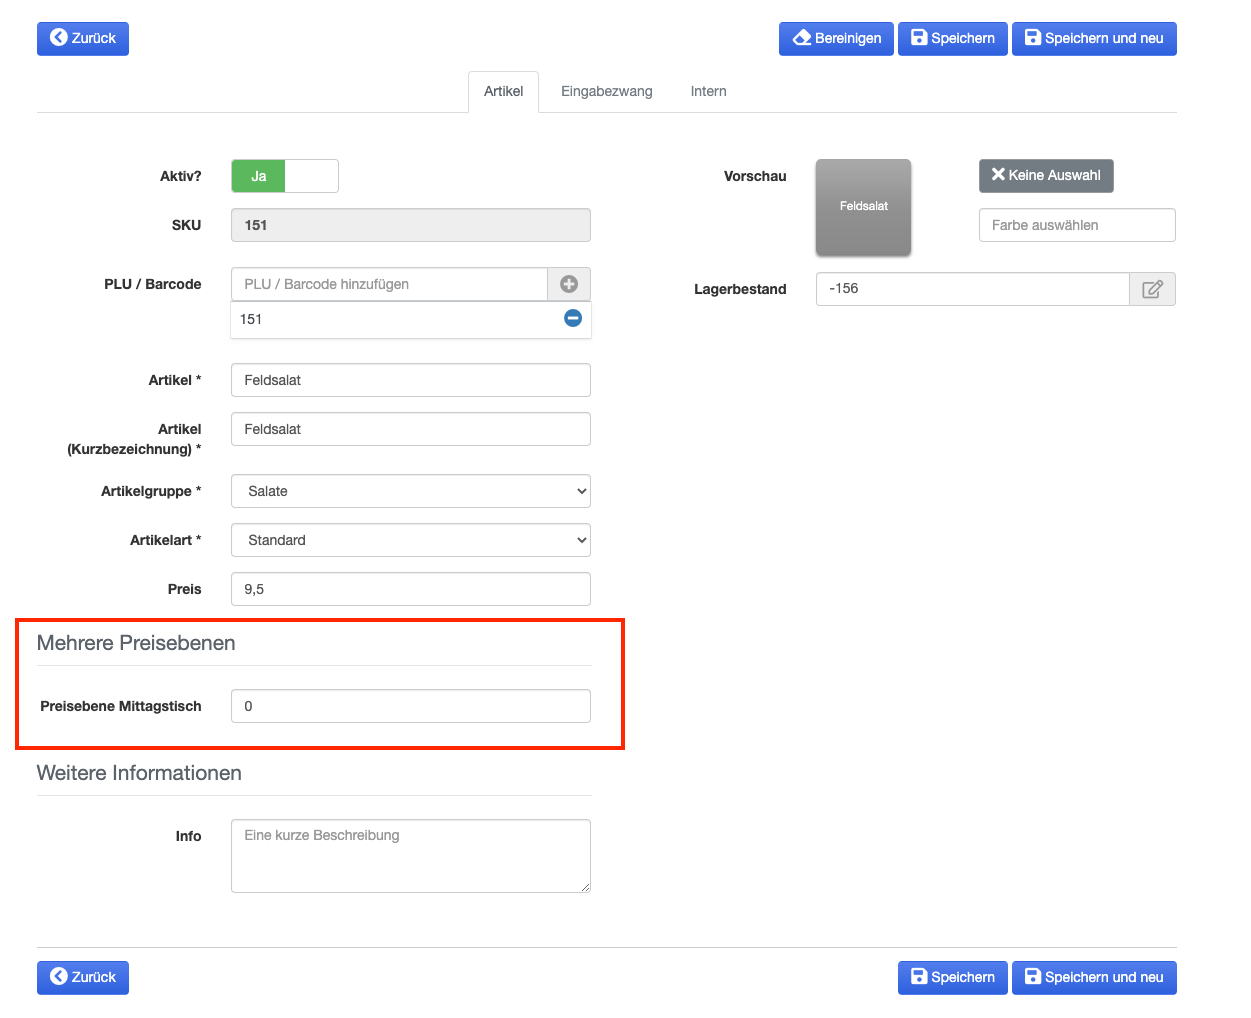The width and height of the screenshot is (1251, 1018).
Task: Click the Lagerbestand field showing -156
Action: (x=973, y=289)
